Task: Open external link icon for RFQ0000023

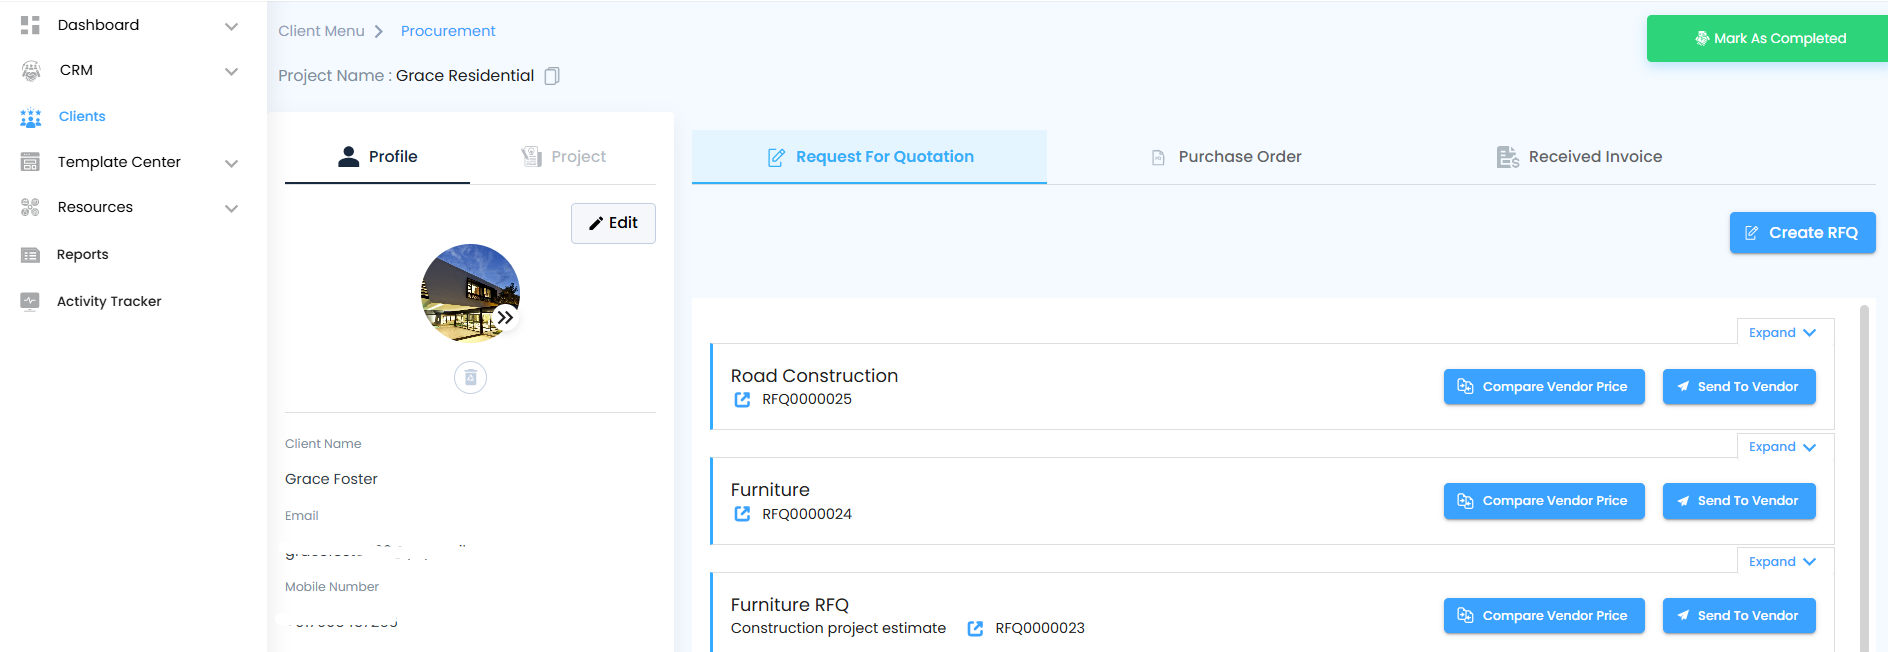Action: pos(975,629)
